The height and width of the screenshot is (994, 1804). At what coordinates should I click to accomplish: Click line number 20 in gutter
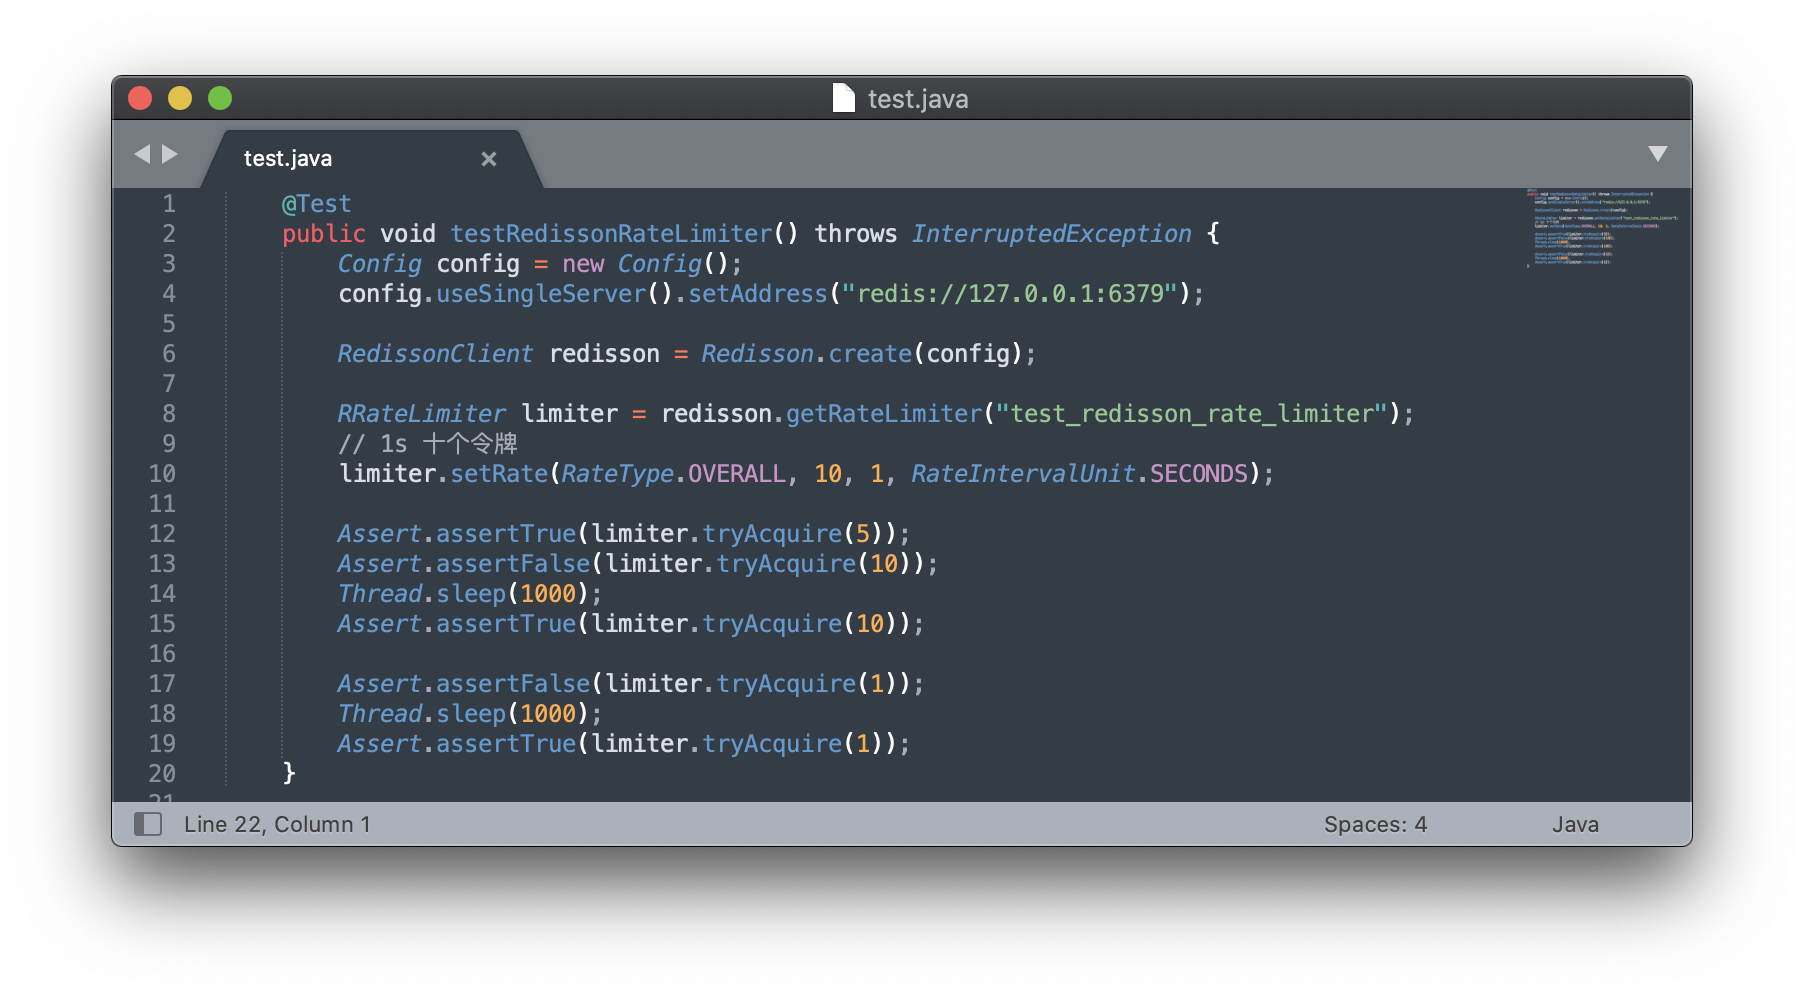point(162,774)
